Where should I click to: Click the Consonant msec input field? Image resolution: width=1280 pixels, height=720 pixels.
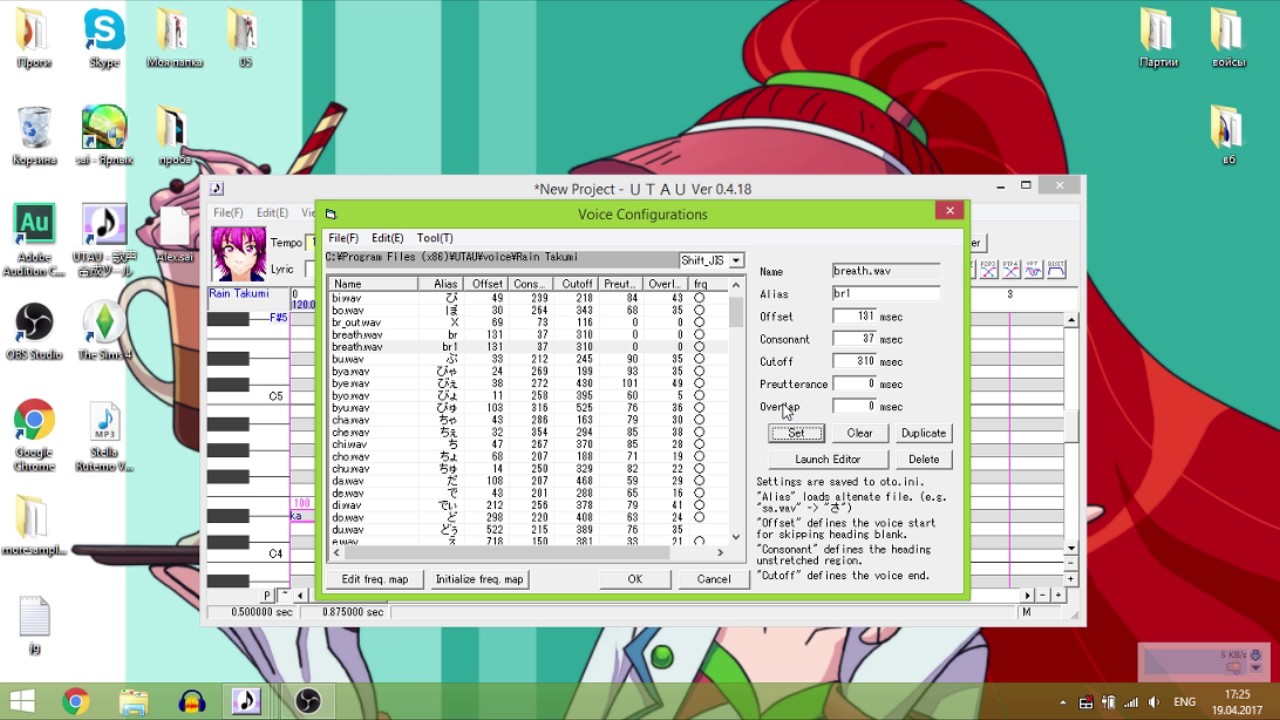[x=854, y=339]
